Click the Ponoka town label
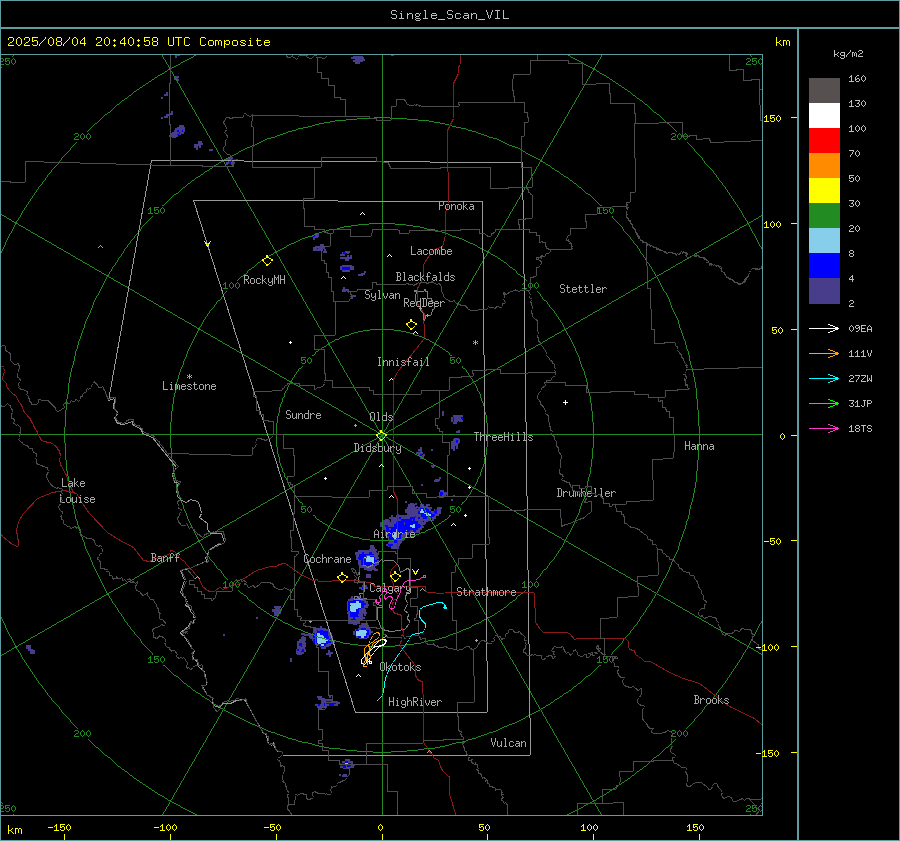Image resolution: width=900 pixels, height=841 pixels. [456, 206]
